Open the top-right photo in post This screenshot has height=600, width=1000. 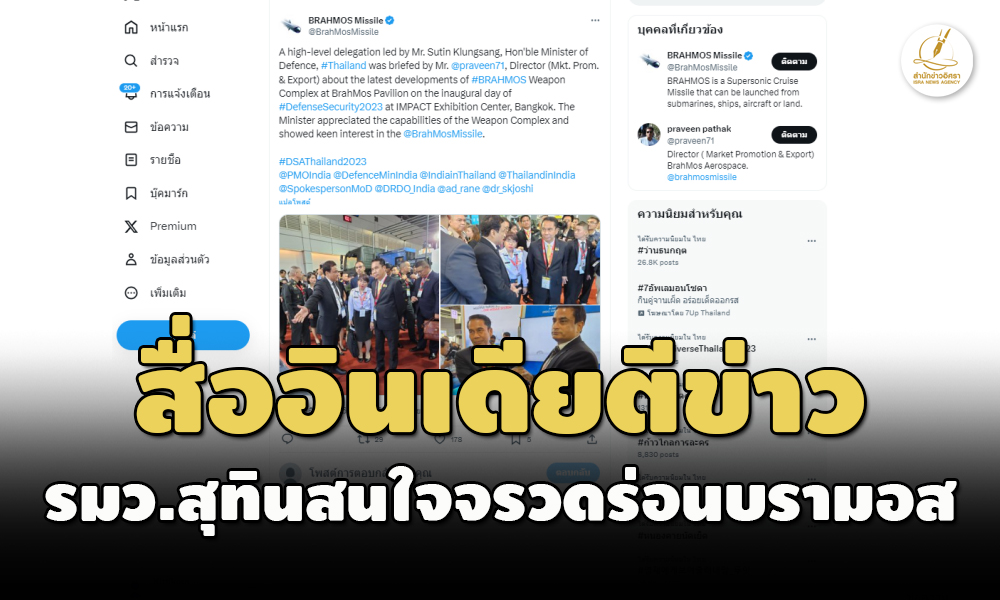tap(520, 259)
